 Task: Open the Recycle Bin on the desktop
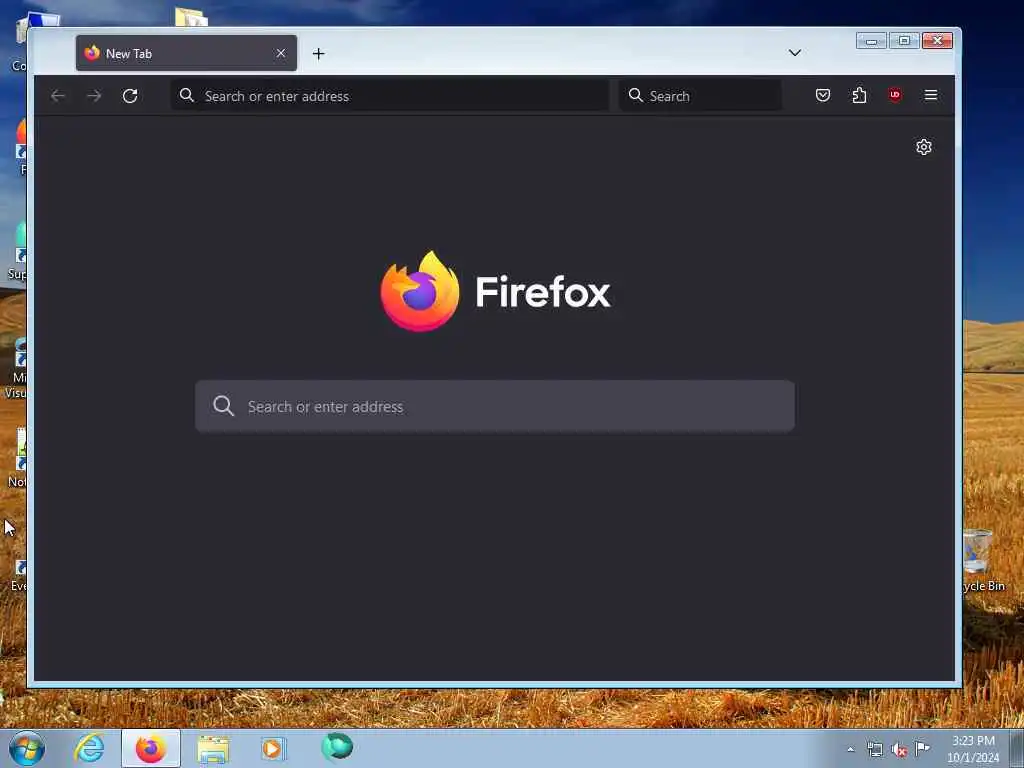coord(982,561)
